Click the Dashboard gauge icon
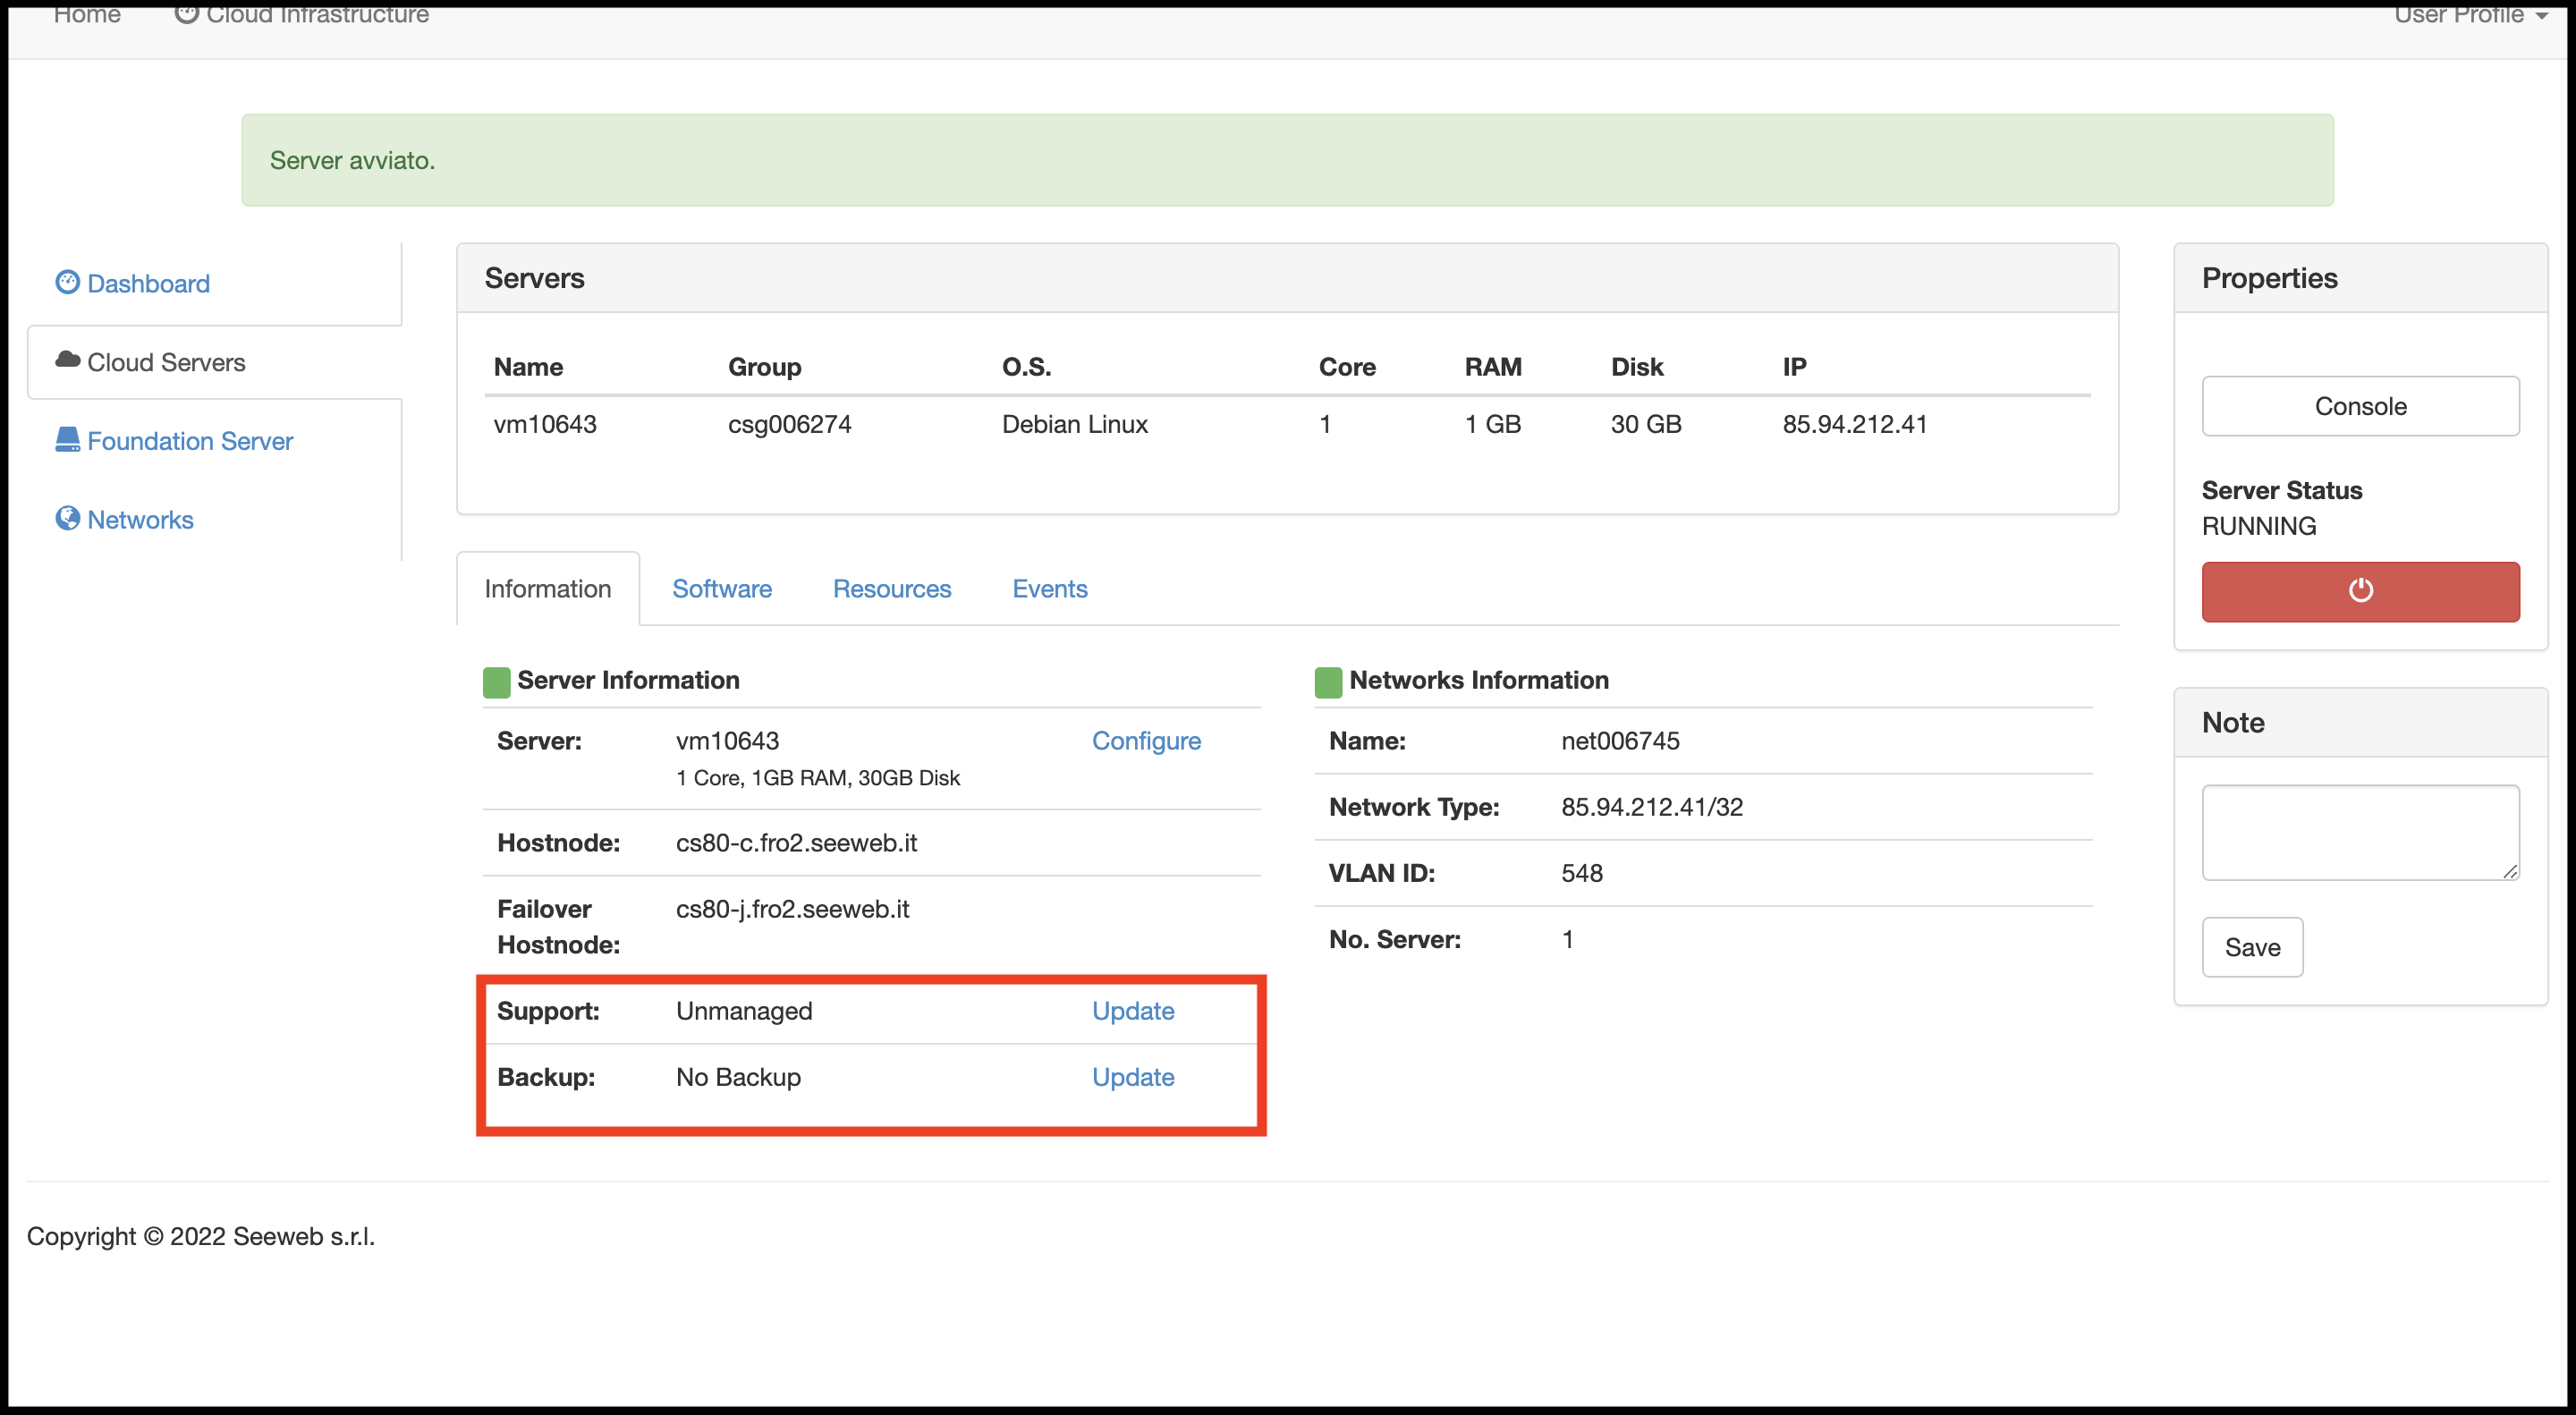 [x=67, y=283]
